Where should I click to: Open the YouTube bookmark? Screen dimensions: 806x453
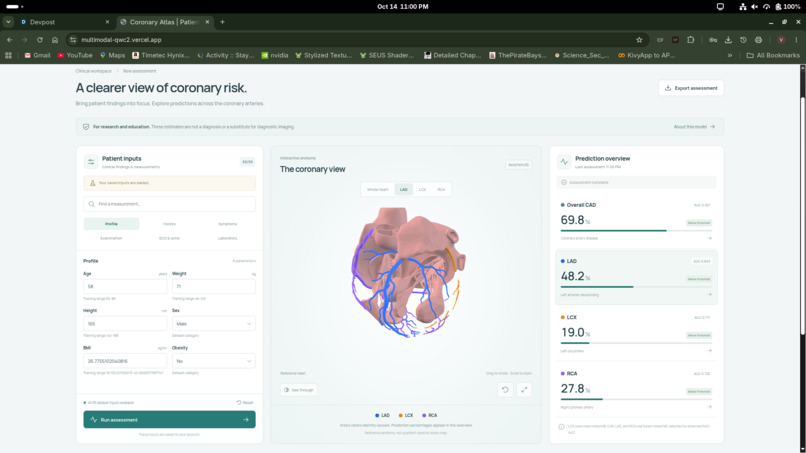(x=75, y=55)
